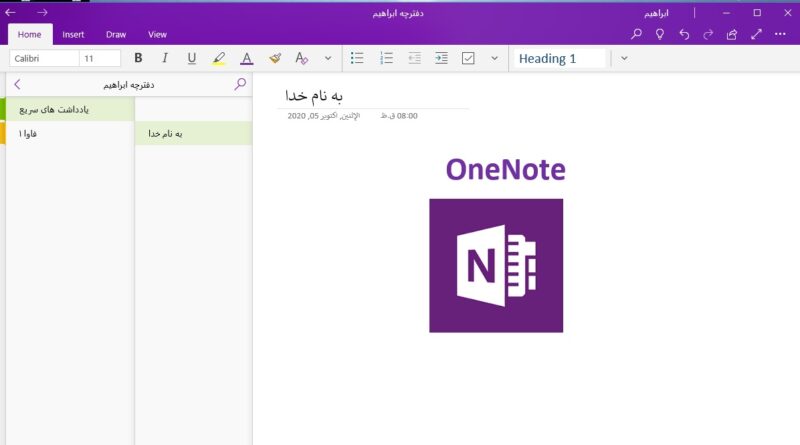Screen dimensions: 800x445
Task: Decrease the paragraph indent
Action: (x=414, y=59)
